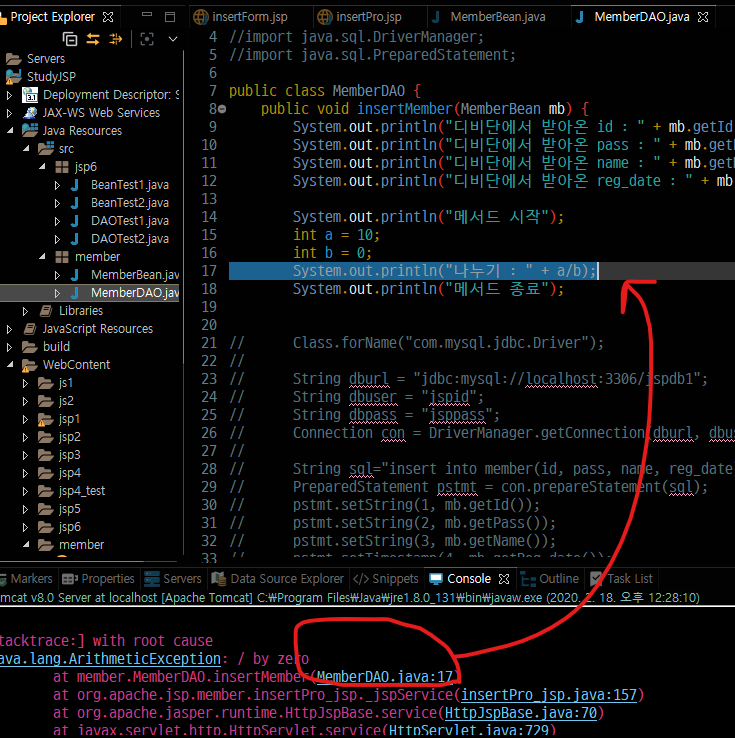The width and height of the screenshot is (735, 738).
Task: Select MemberBean.java in the tree
Action: coord(124,275)
